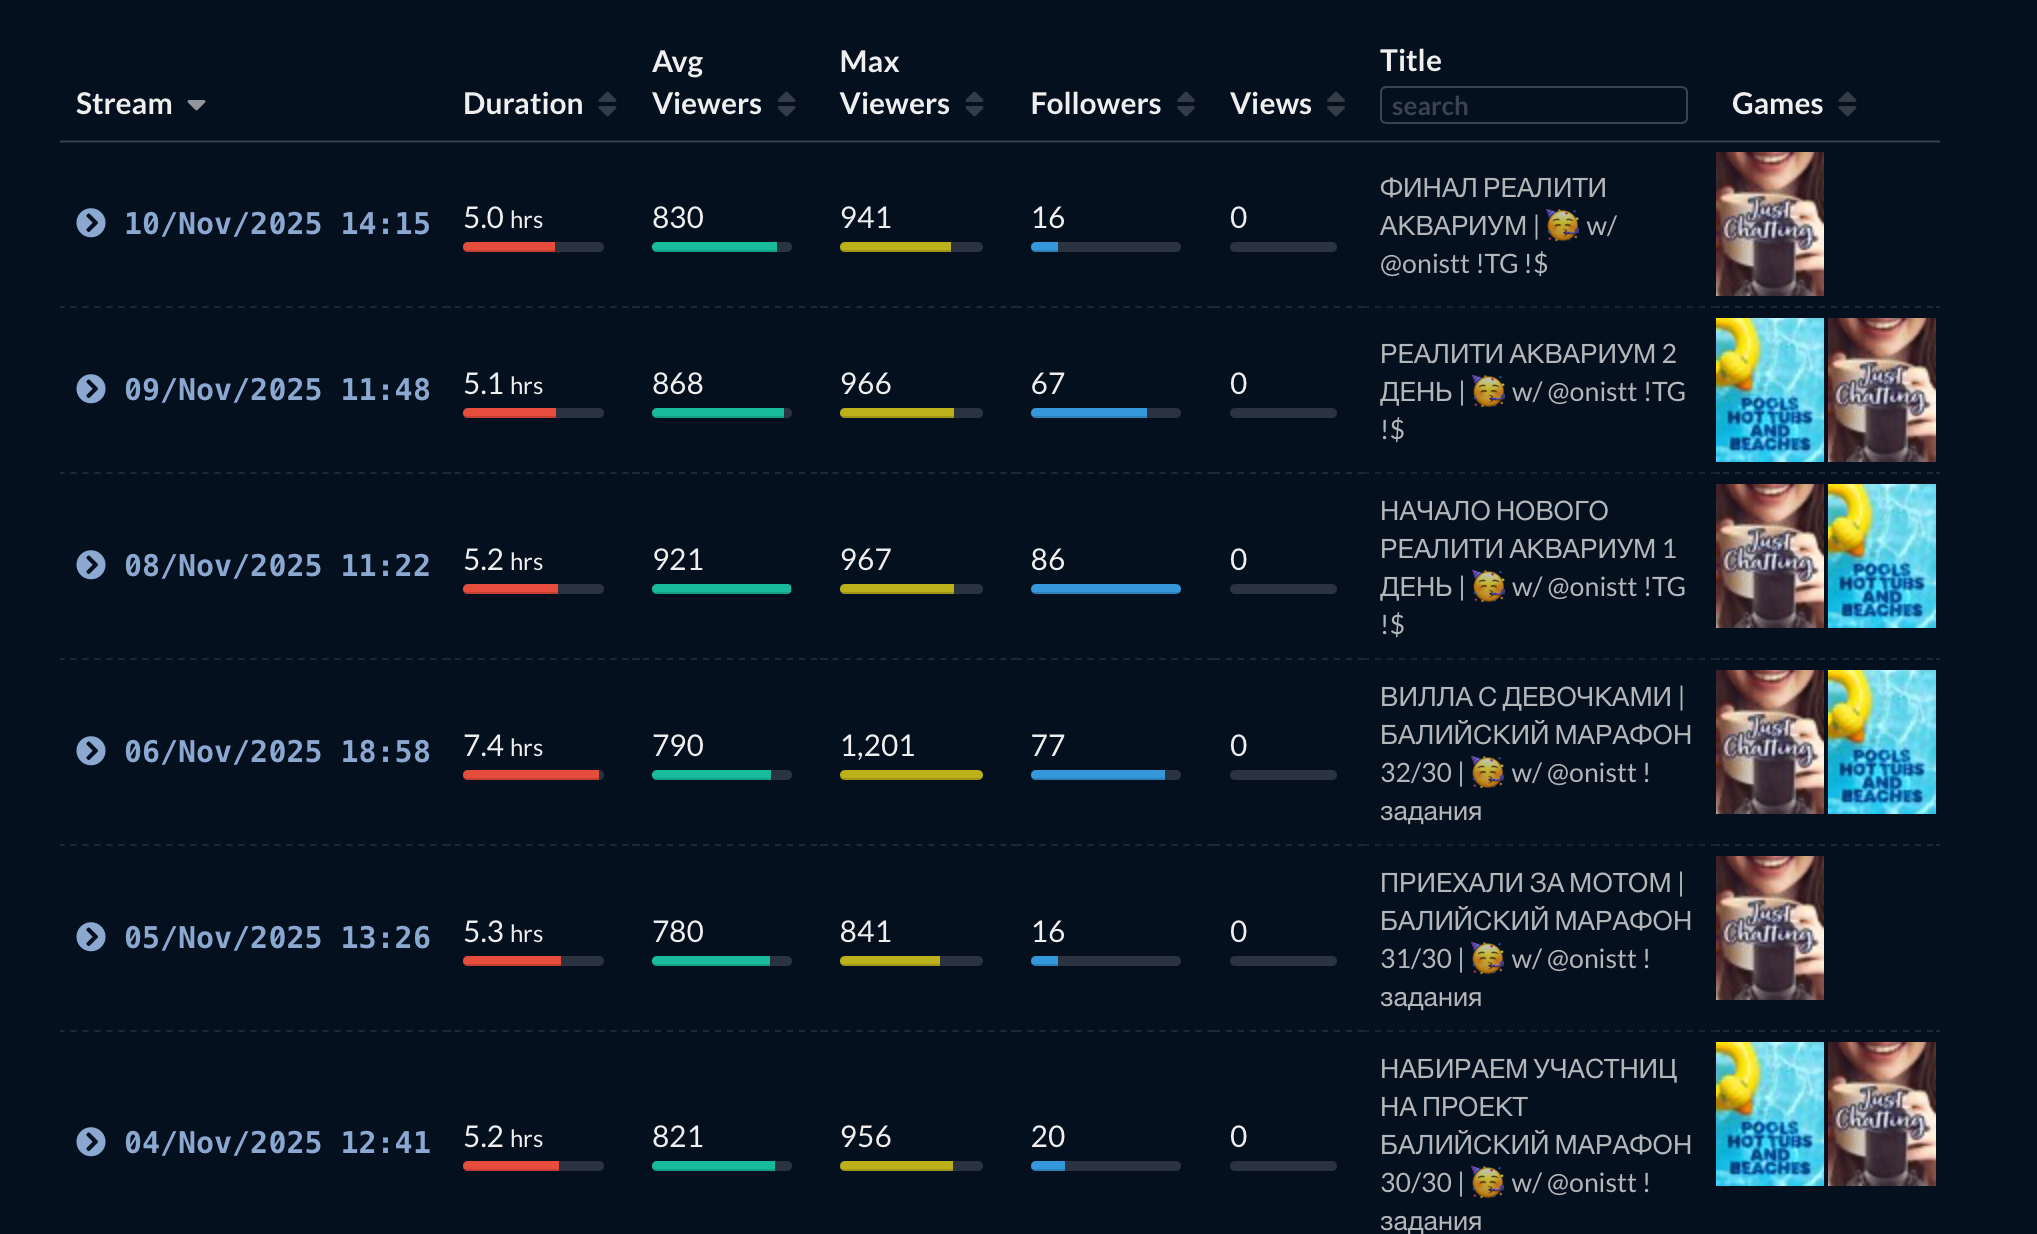Click arrow icon beside 08/Nov/2025 11:22
Image resolution: width=2037 pixels, height=1234 pixels.
pyautogui.click(x=91, y=565)
